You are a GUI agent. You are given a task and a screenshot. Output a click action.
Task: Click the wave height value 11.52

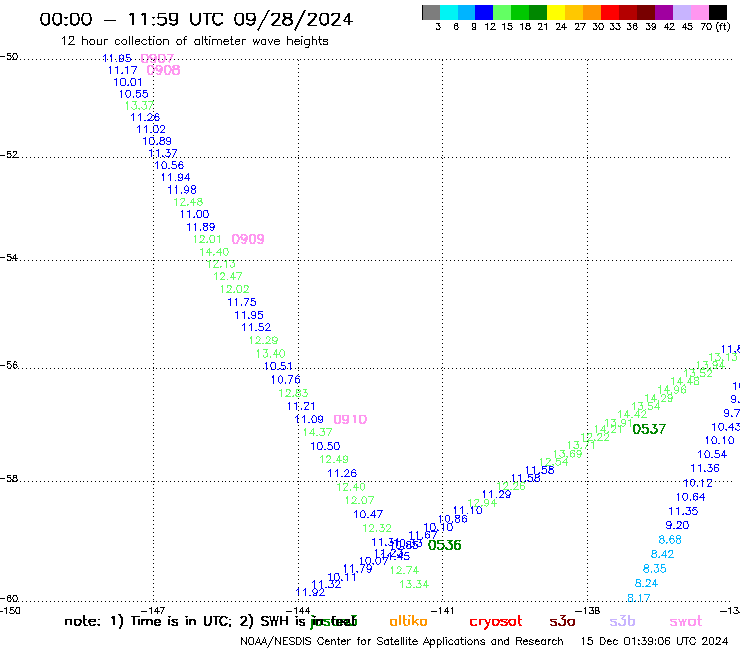(x=256, y=327)
